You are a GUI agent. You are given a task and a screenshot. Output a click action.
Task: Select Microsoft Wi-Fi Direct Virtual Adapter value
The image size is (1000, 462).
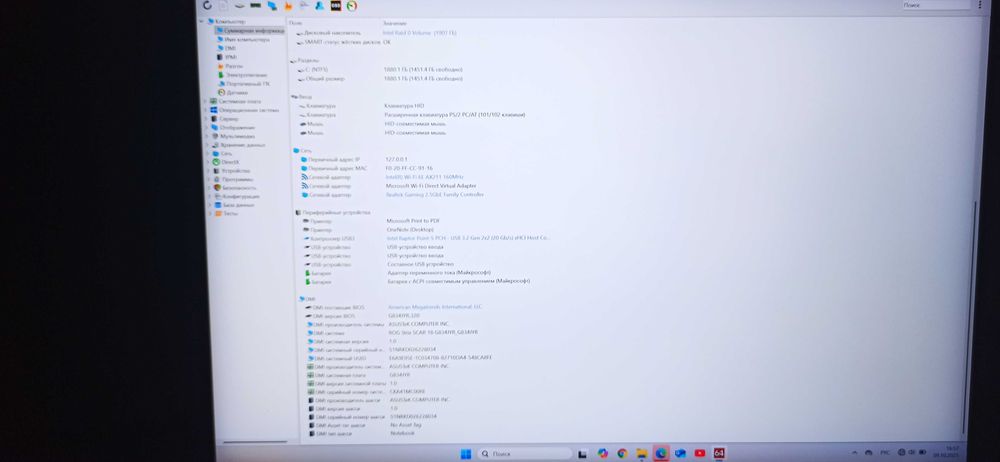(431, 186)
